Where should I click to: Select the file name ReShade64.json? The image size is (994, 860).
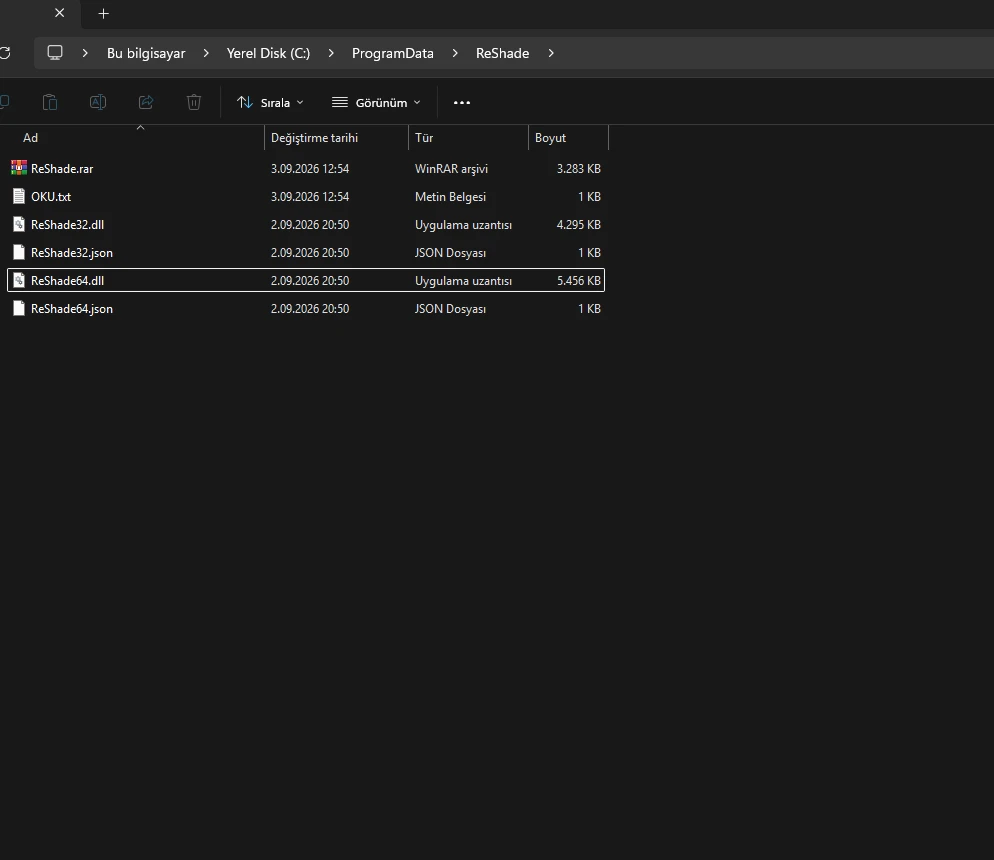[x=72, y=309]
